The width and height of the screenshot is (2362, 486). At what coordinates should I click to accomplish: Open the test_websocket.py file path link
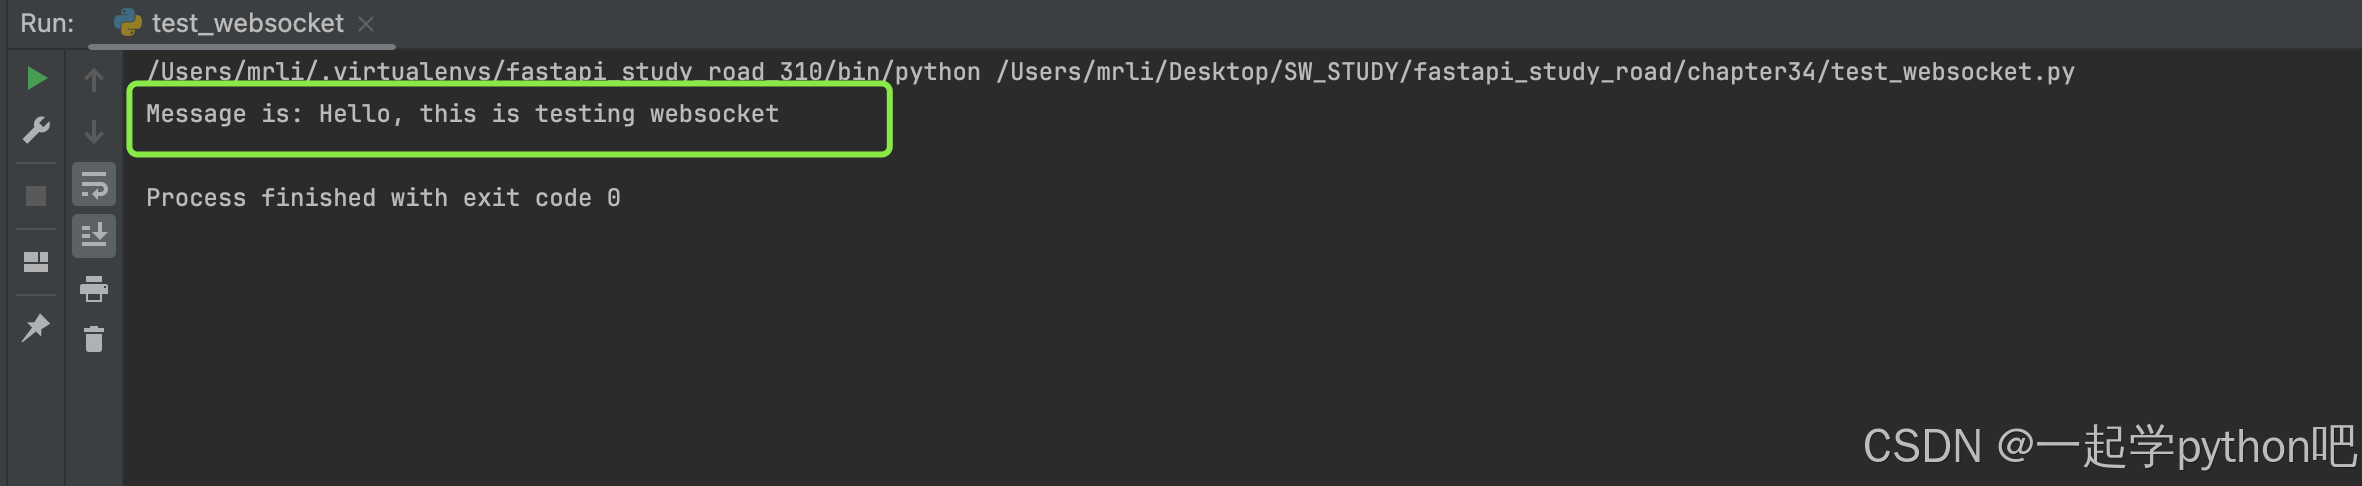pyautogui.click(x=1535, y=72)
